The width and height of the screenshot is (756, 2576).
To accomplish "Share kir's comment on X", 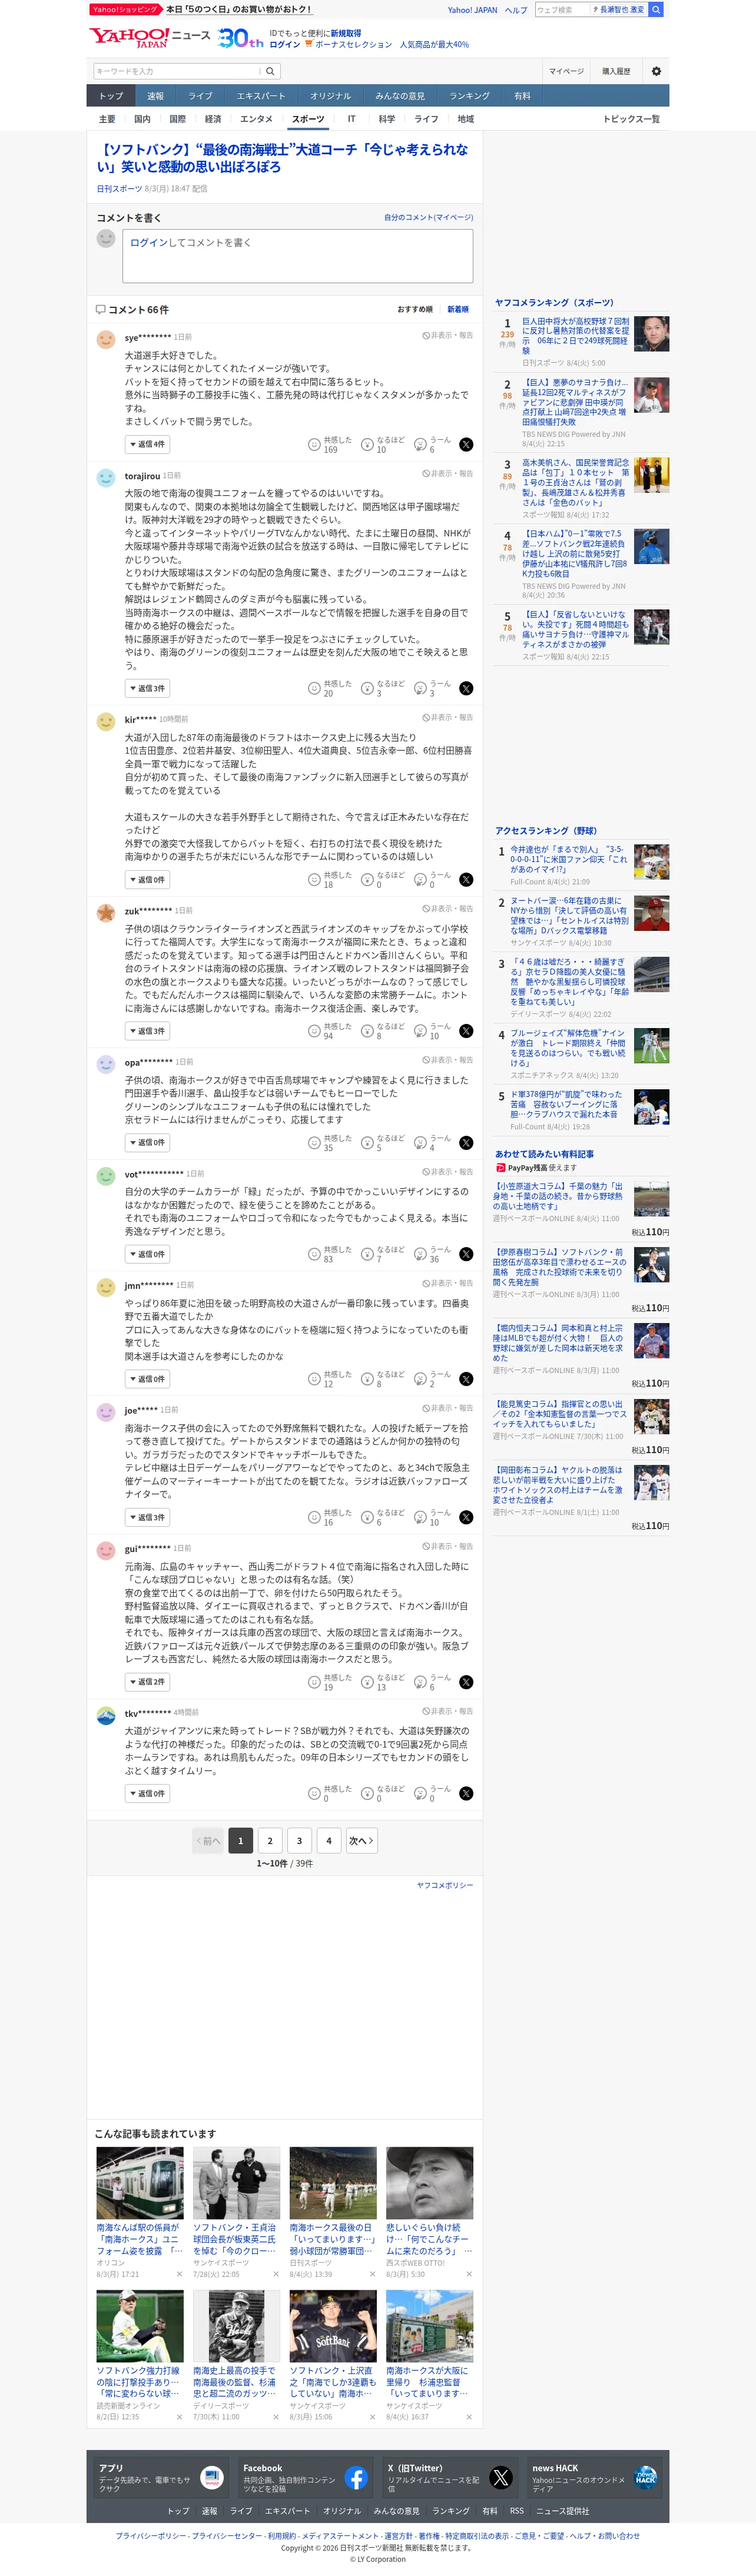I will click(x=466, y=879).
